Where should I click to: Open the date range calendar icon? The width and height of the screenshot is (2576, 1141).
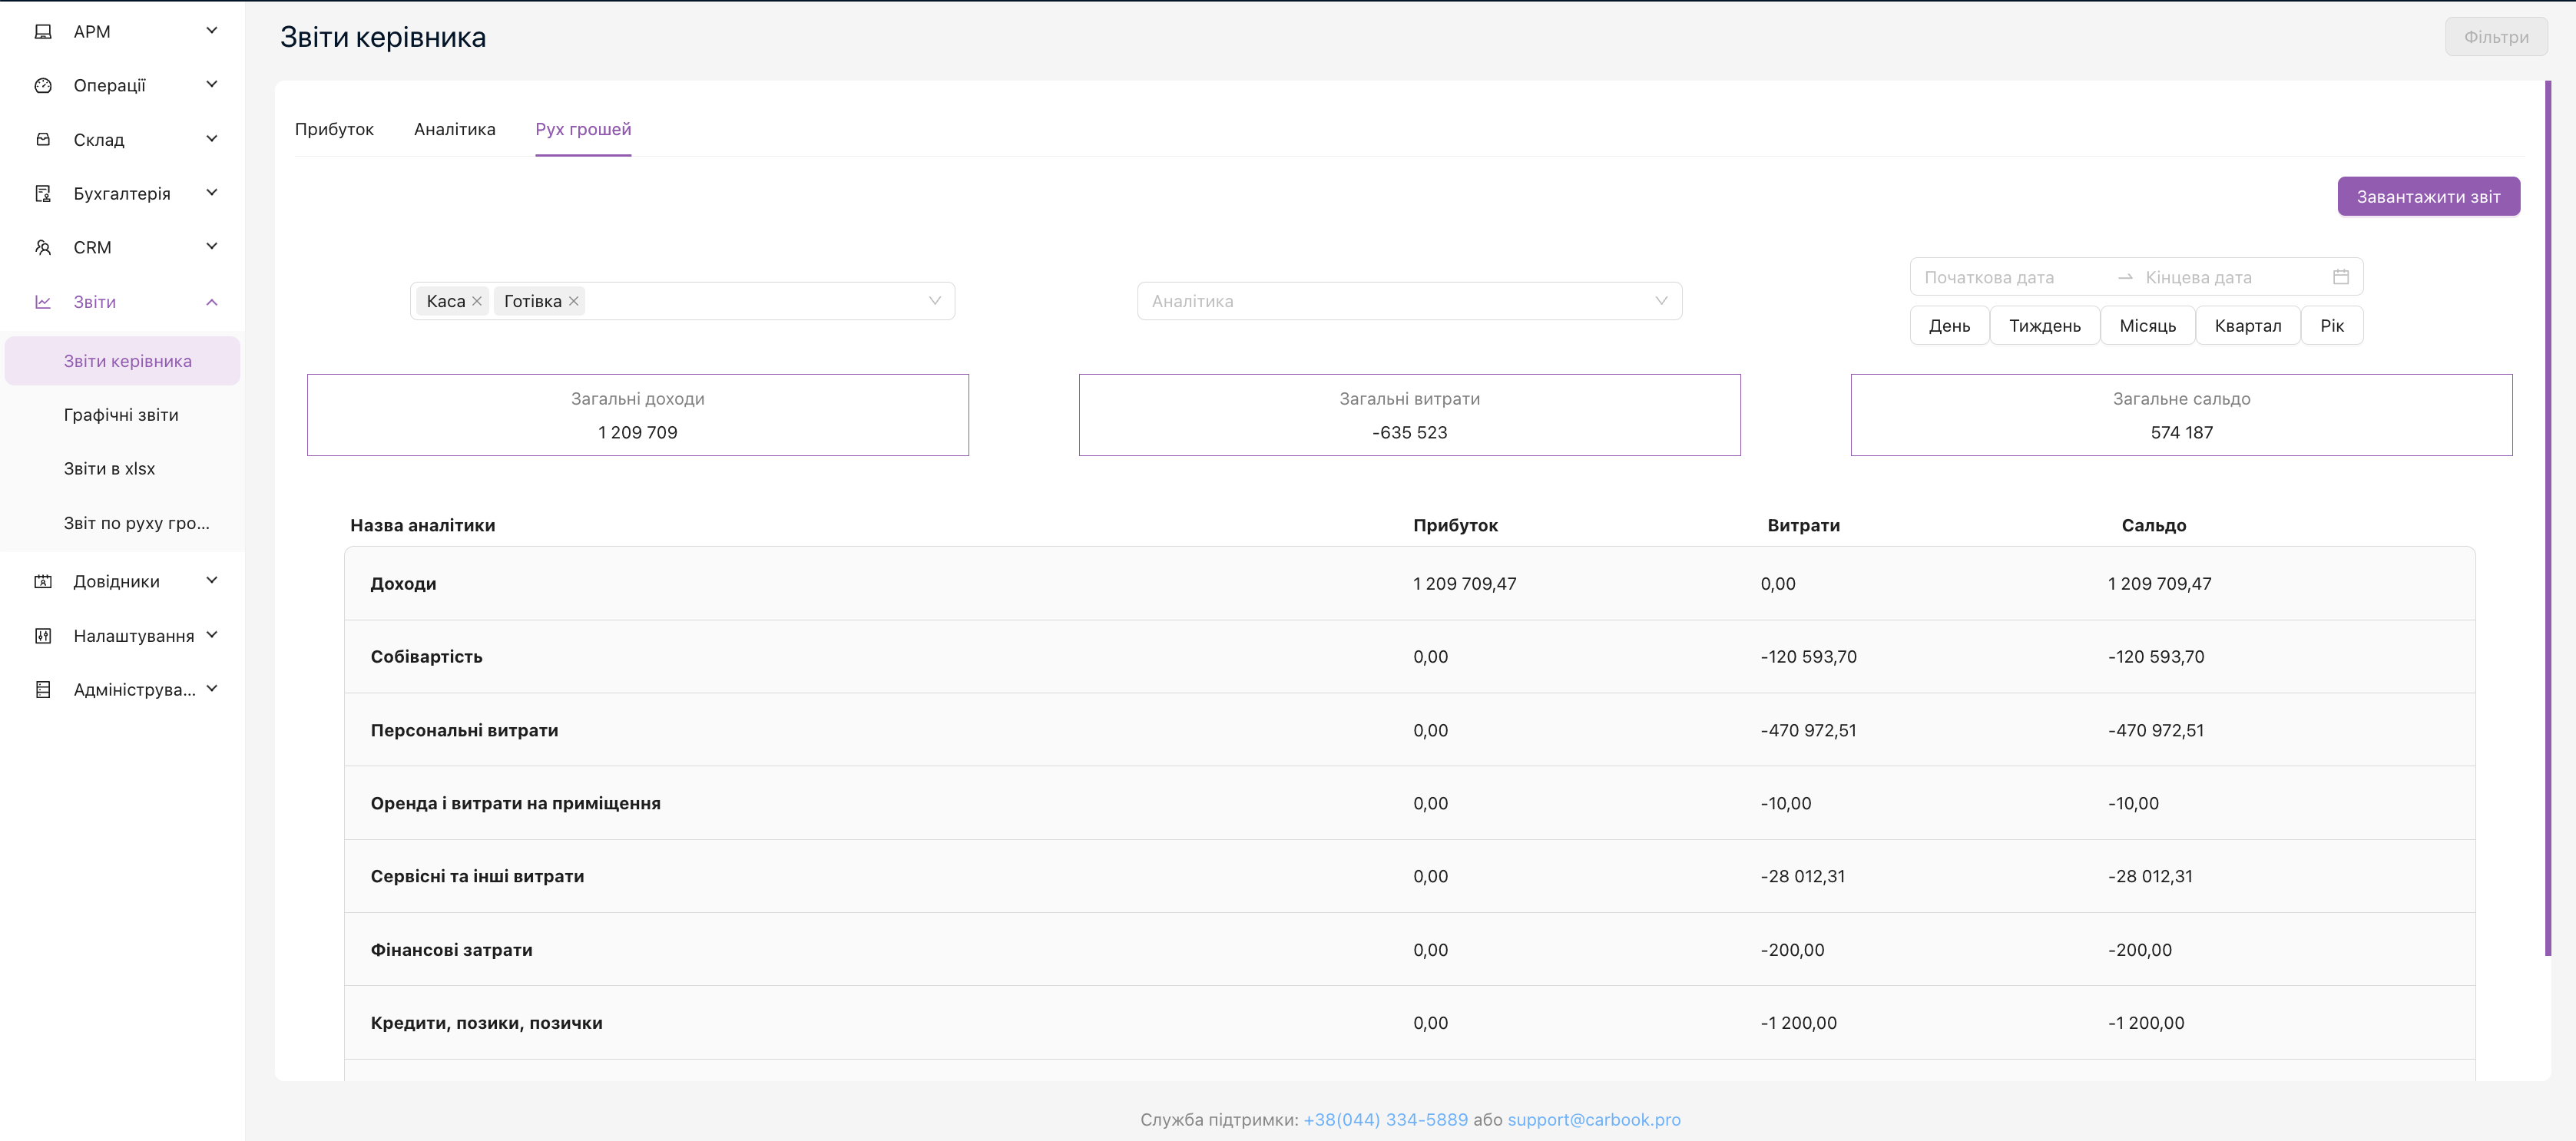(x=2341, y=277)
